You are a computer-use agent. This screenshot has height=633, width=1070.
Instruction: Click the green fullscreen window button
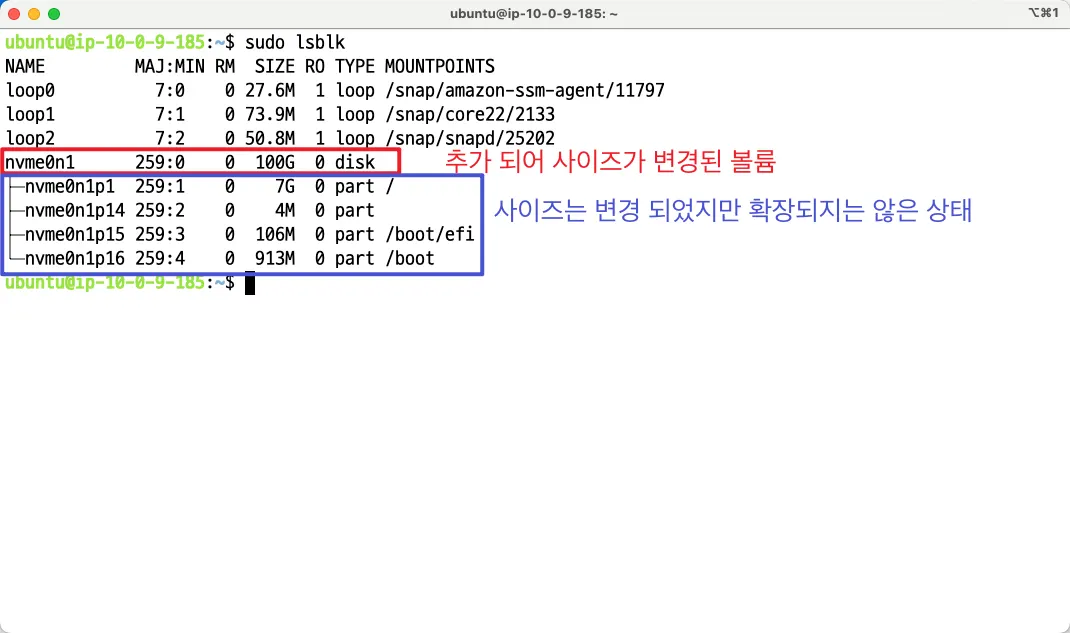[x=54, y=14]
